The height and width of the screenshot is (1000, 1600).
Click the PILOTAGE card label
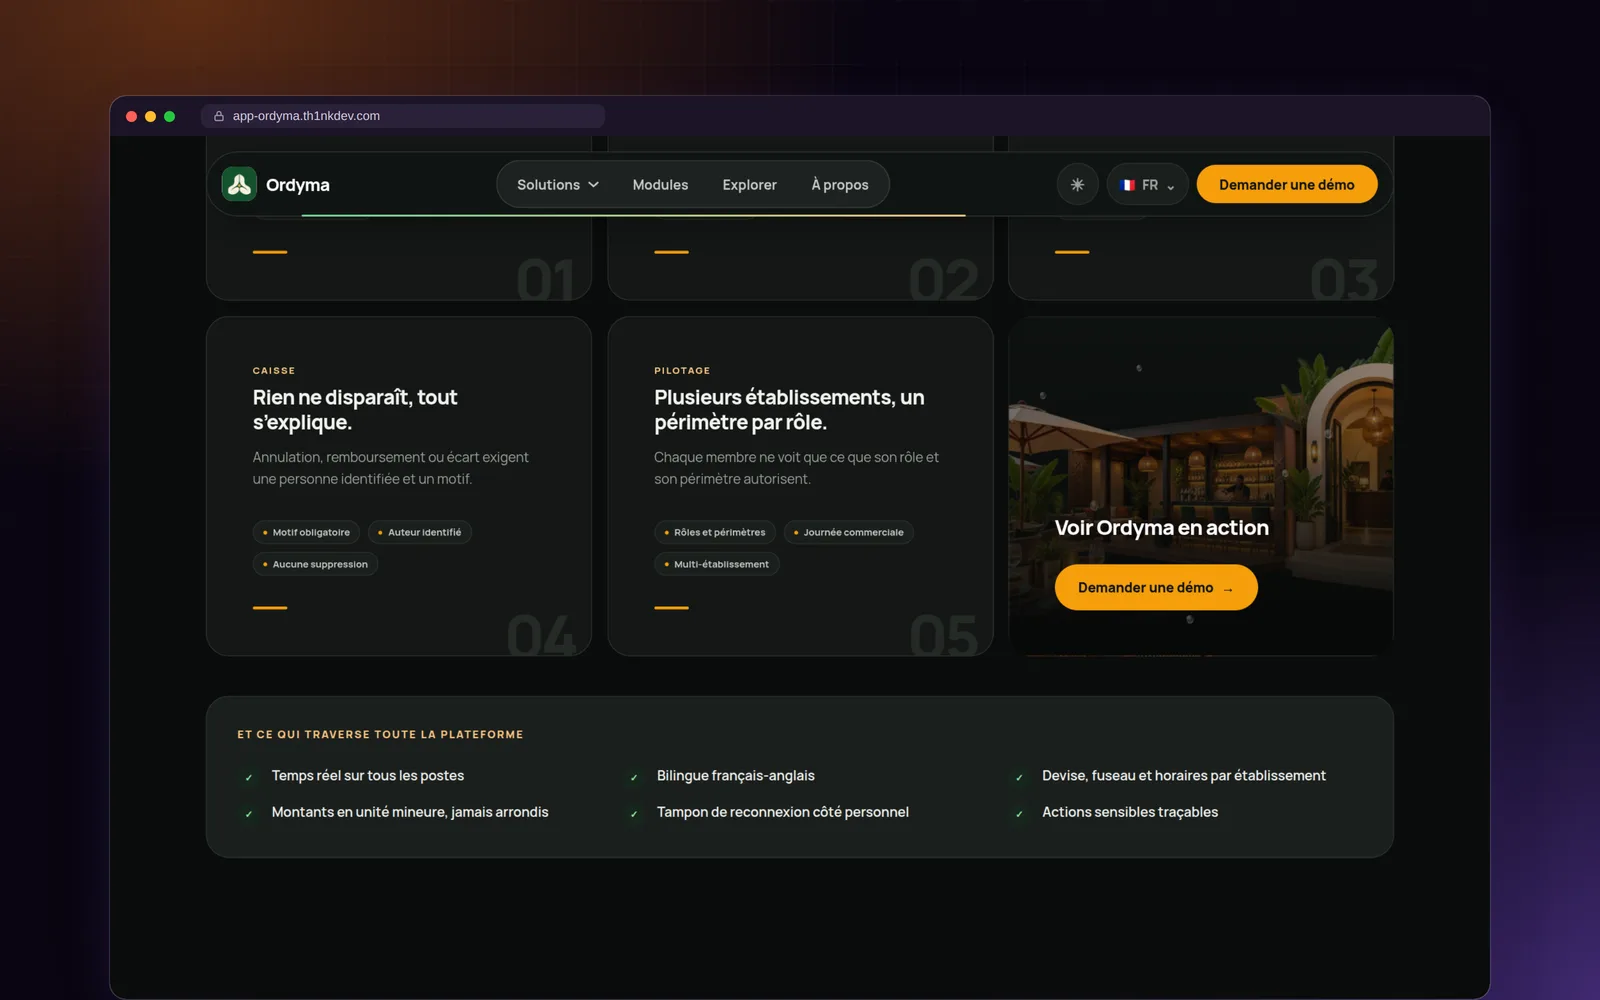point(682,371)
